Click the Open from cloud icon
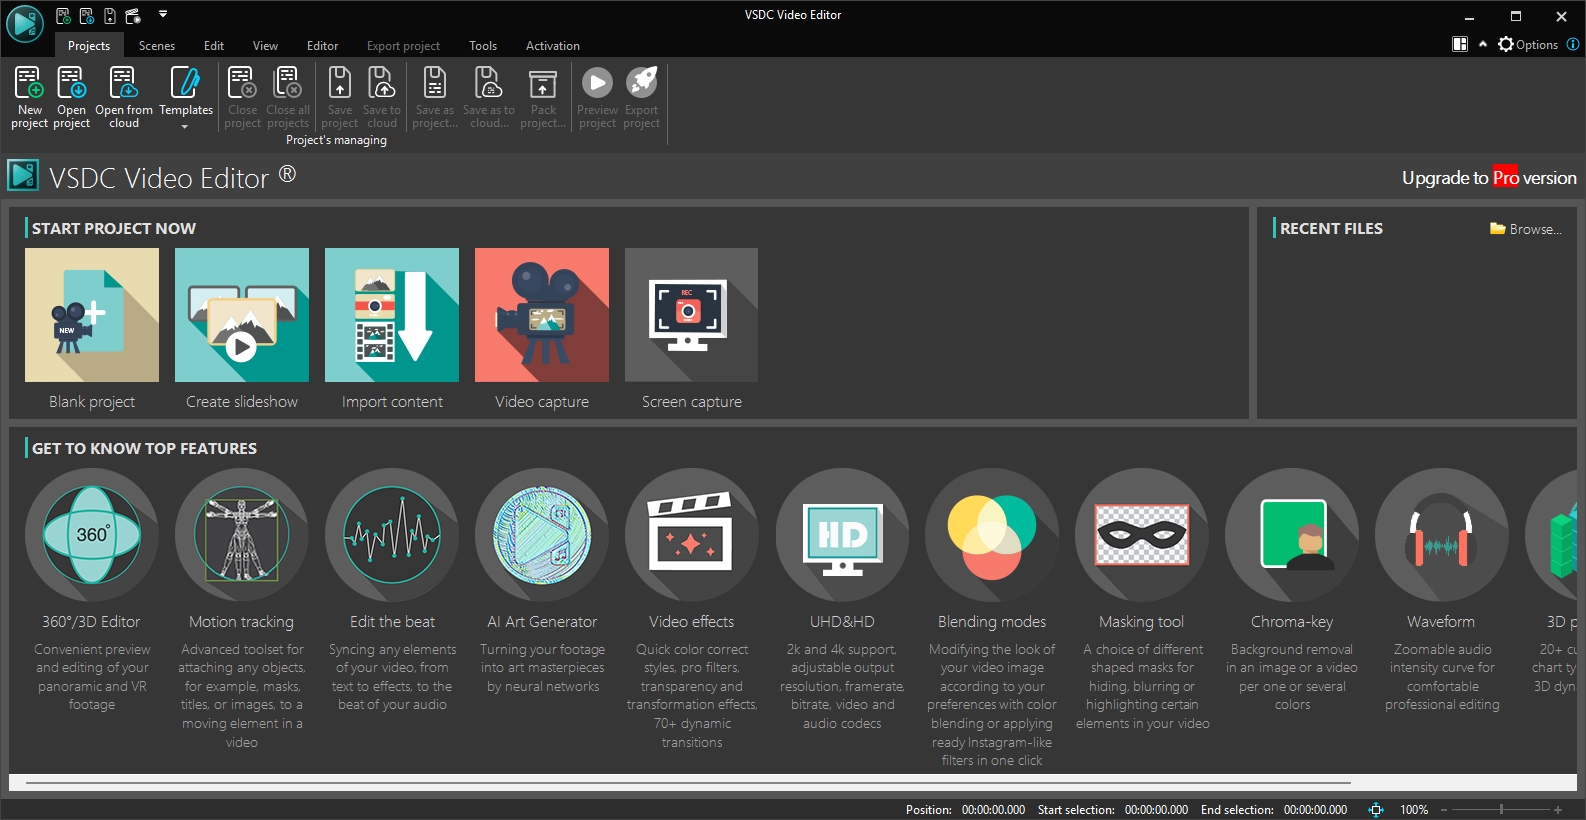The image size is (1586, 820). tap(124, 96)
